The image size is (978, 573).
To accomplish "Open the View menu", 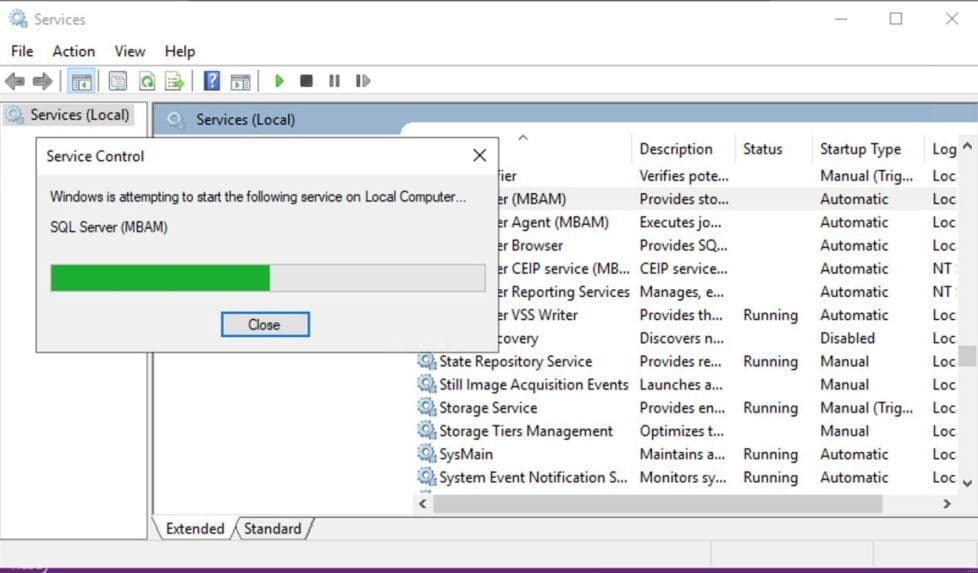I will (130, 51).
